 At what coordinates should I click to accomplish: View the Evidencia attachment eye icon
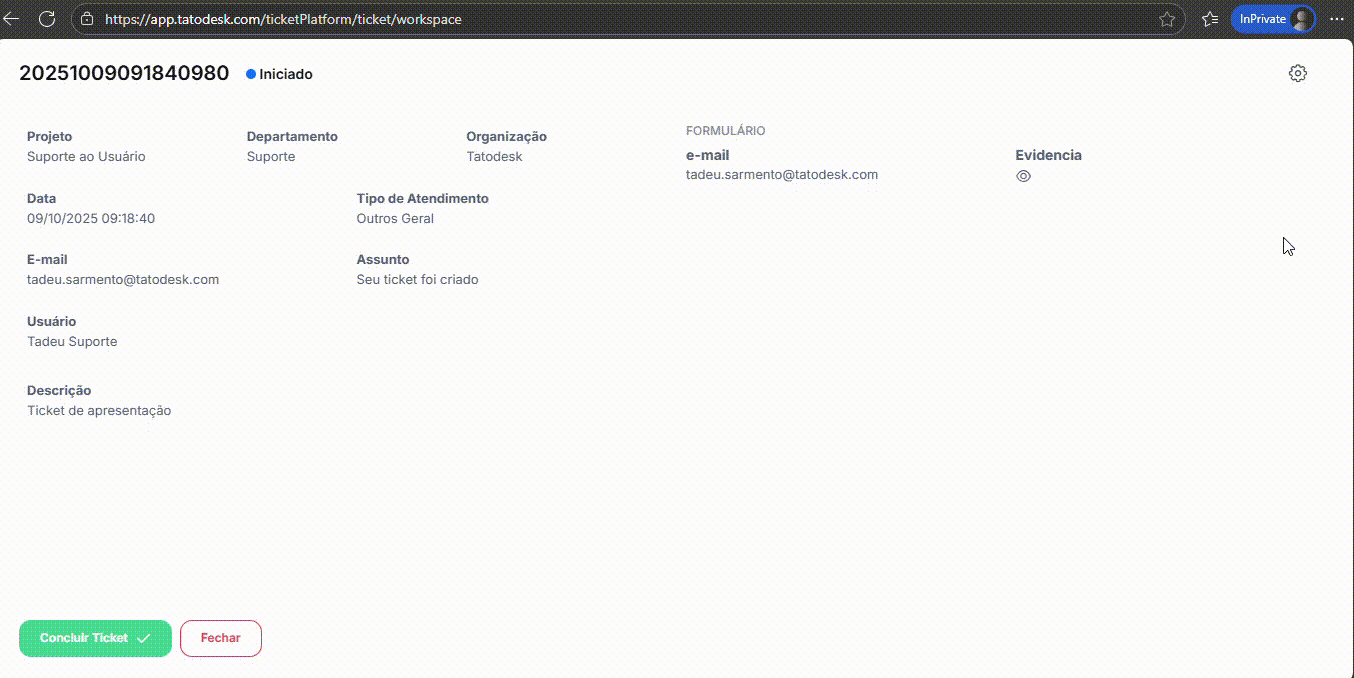[1023, 176]
